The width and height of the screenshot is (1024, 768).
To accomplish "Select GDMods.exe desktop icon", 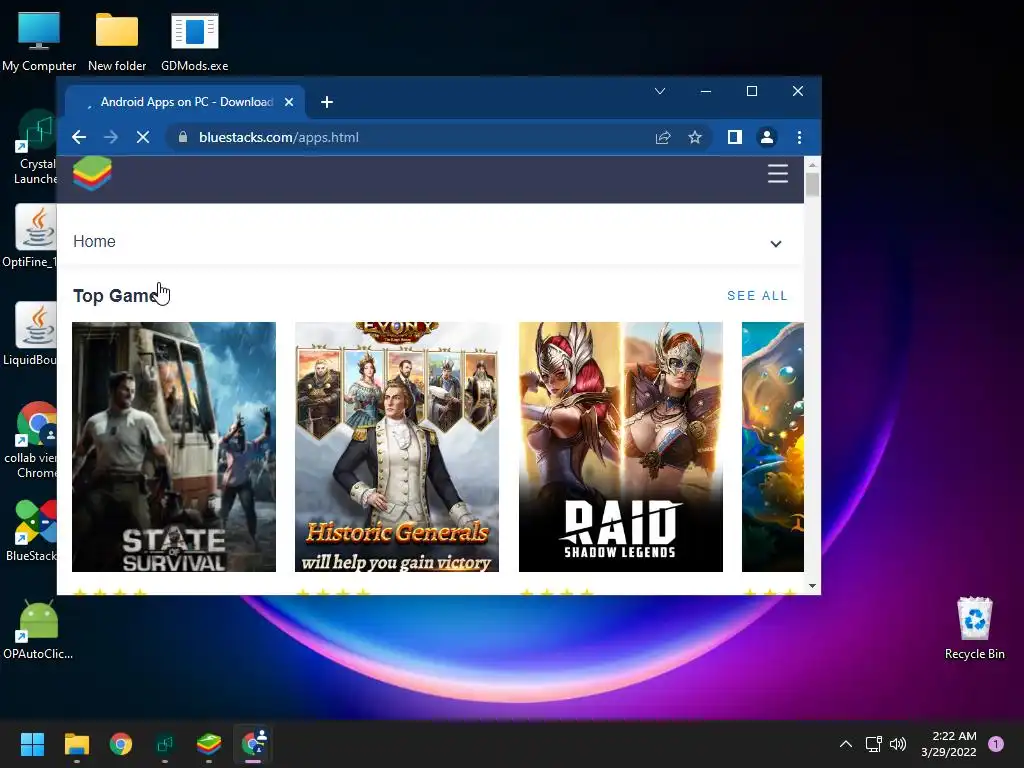I will pyautogui.click(x=195, y=41).
